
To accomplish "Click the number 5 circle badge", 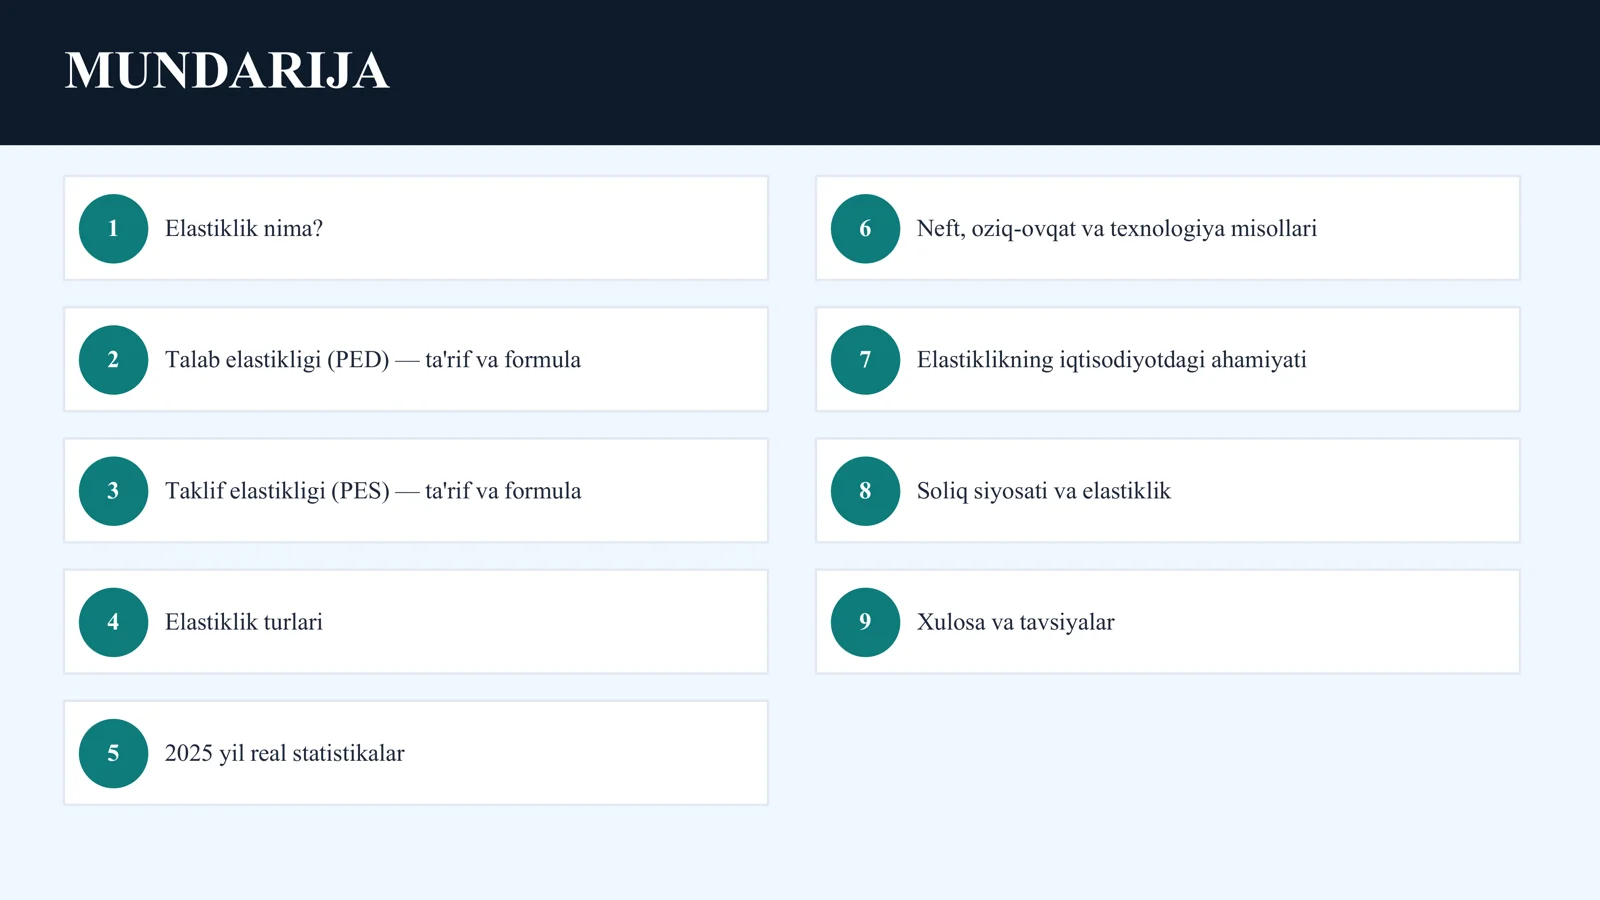I will tap(113, 753).
